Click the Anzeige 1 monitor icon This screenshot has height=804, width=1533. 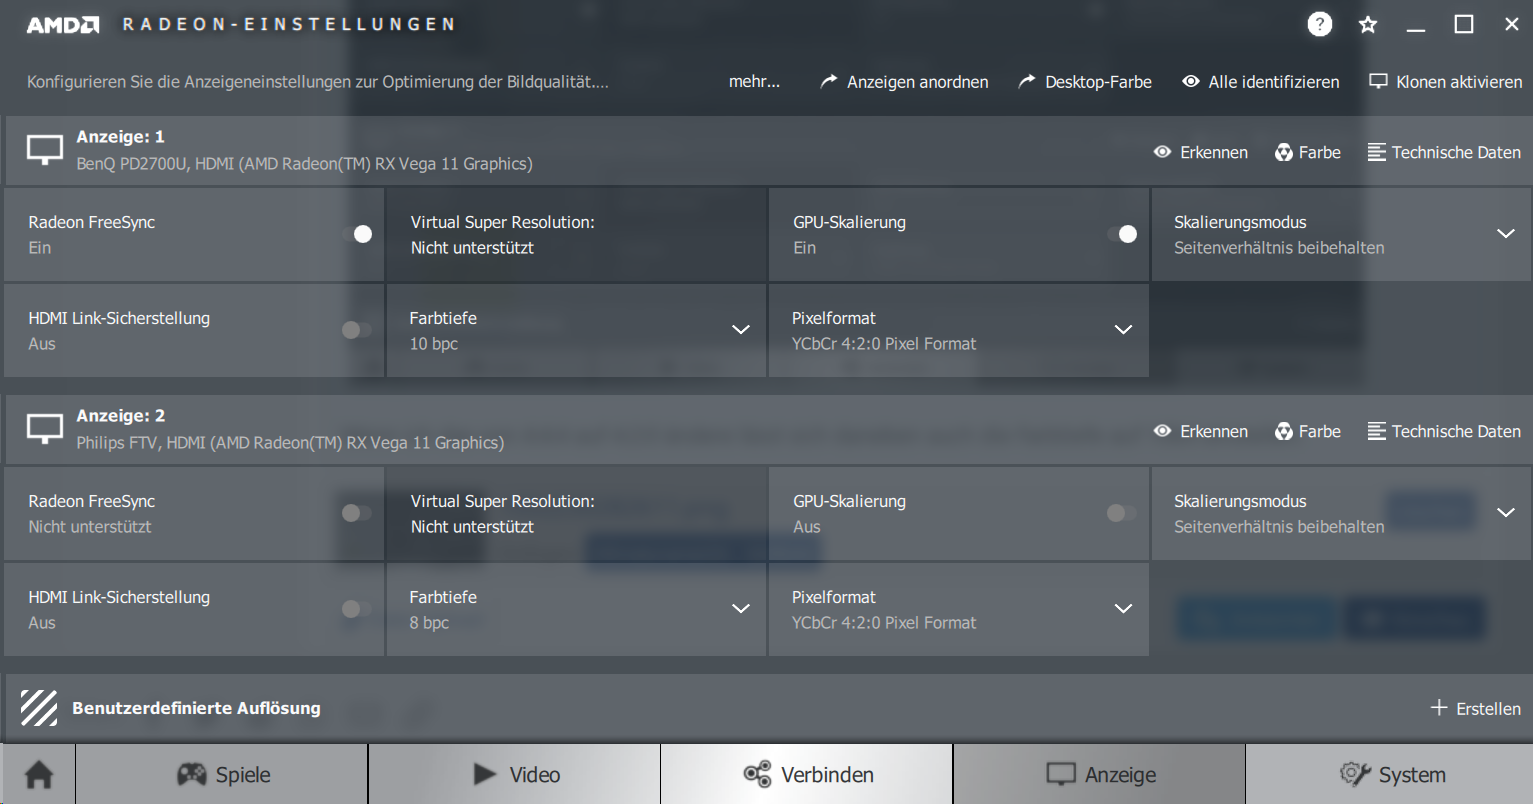(45, 151)
